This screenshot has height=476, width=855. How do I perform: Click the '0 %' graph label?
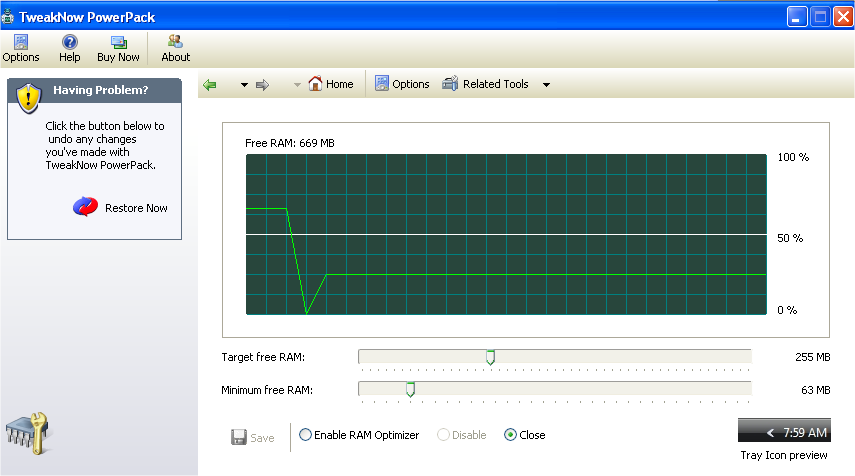[x=787, y=310]
